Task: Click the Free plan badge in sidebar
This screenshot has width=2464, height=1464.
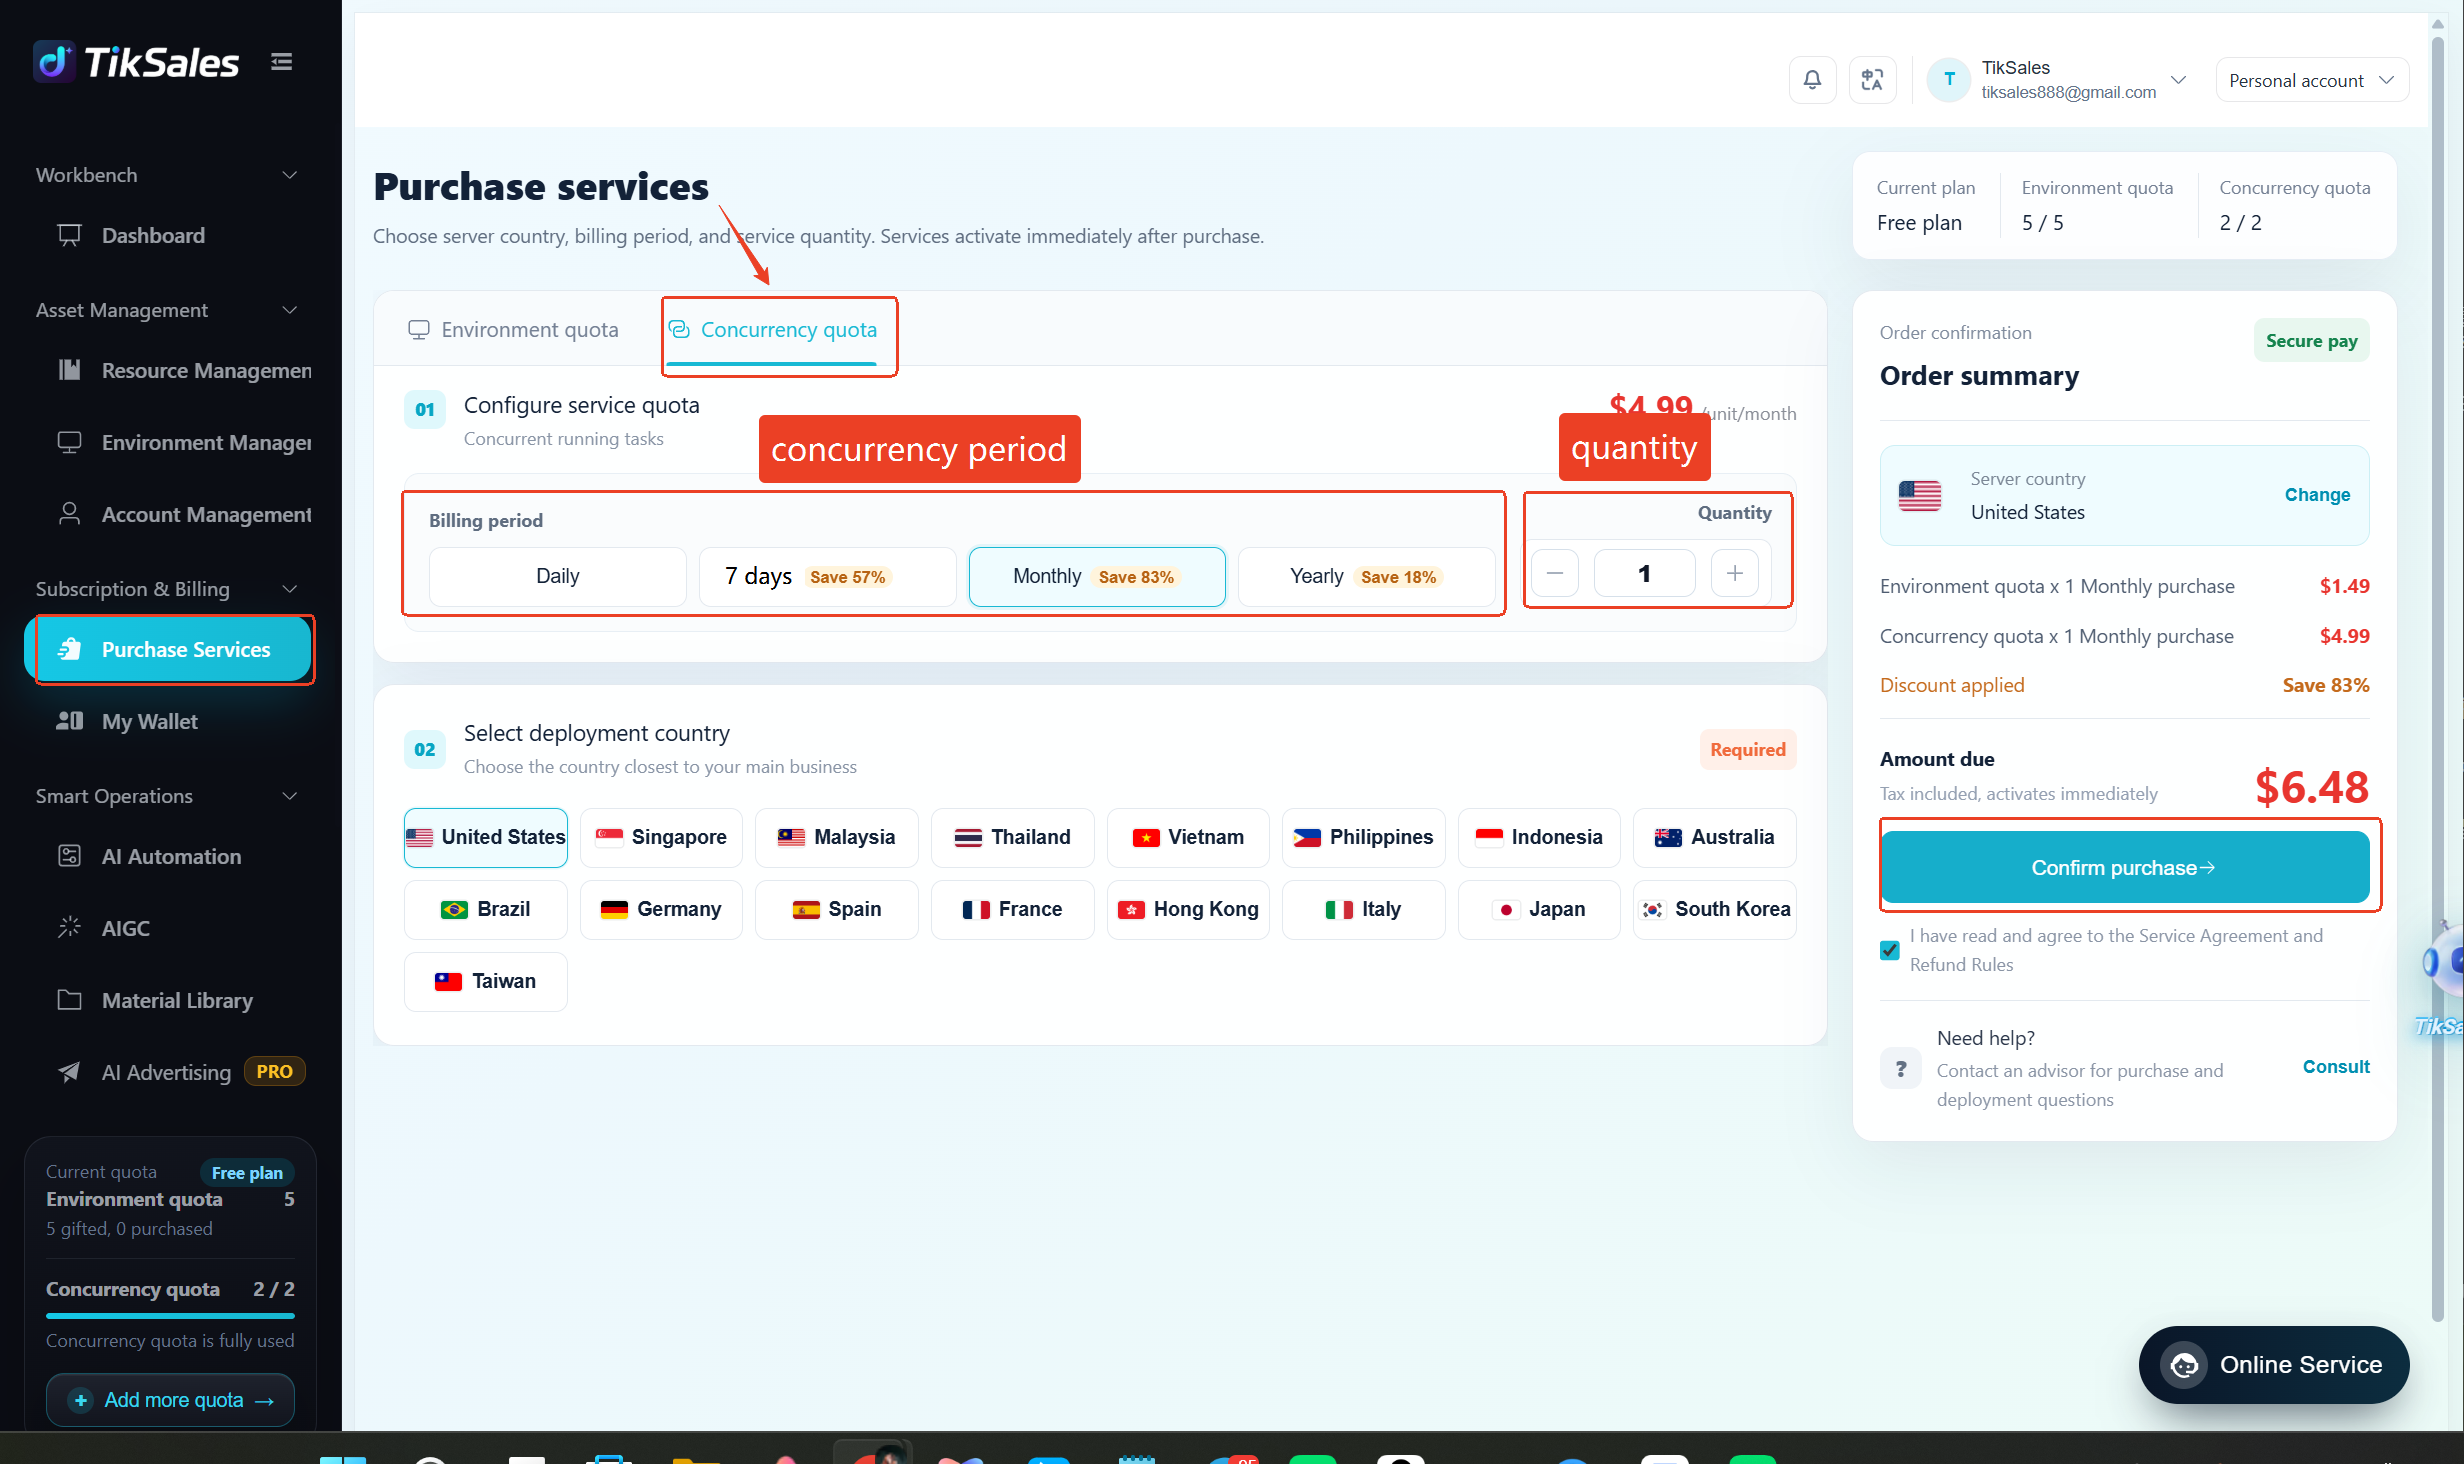Action: coord(247,1173)
